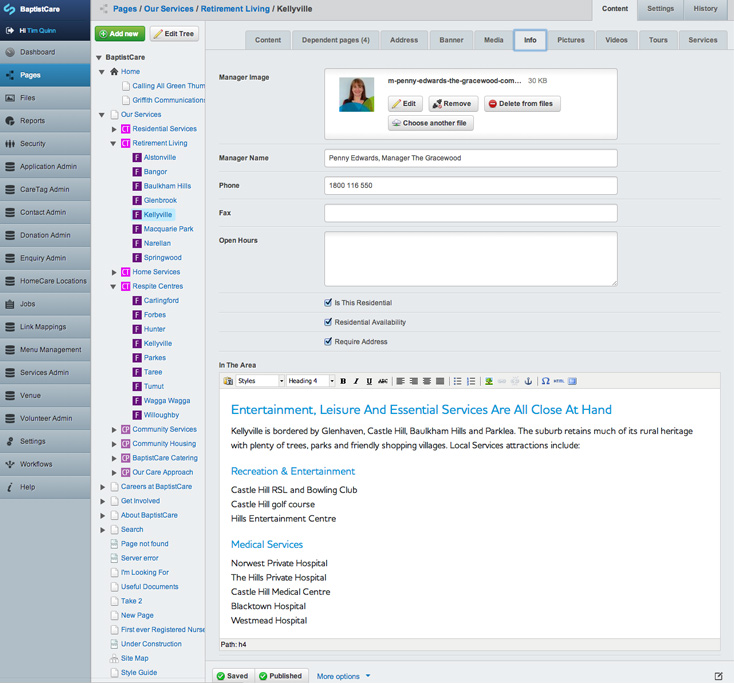
Task: Open the Styles dropdown
Action: [260, 381]
